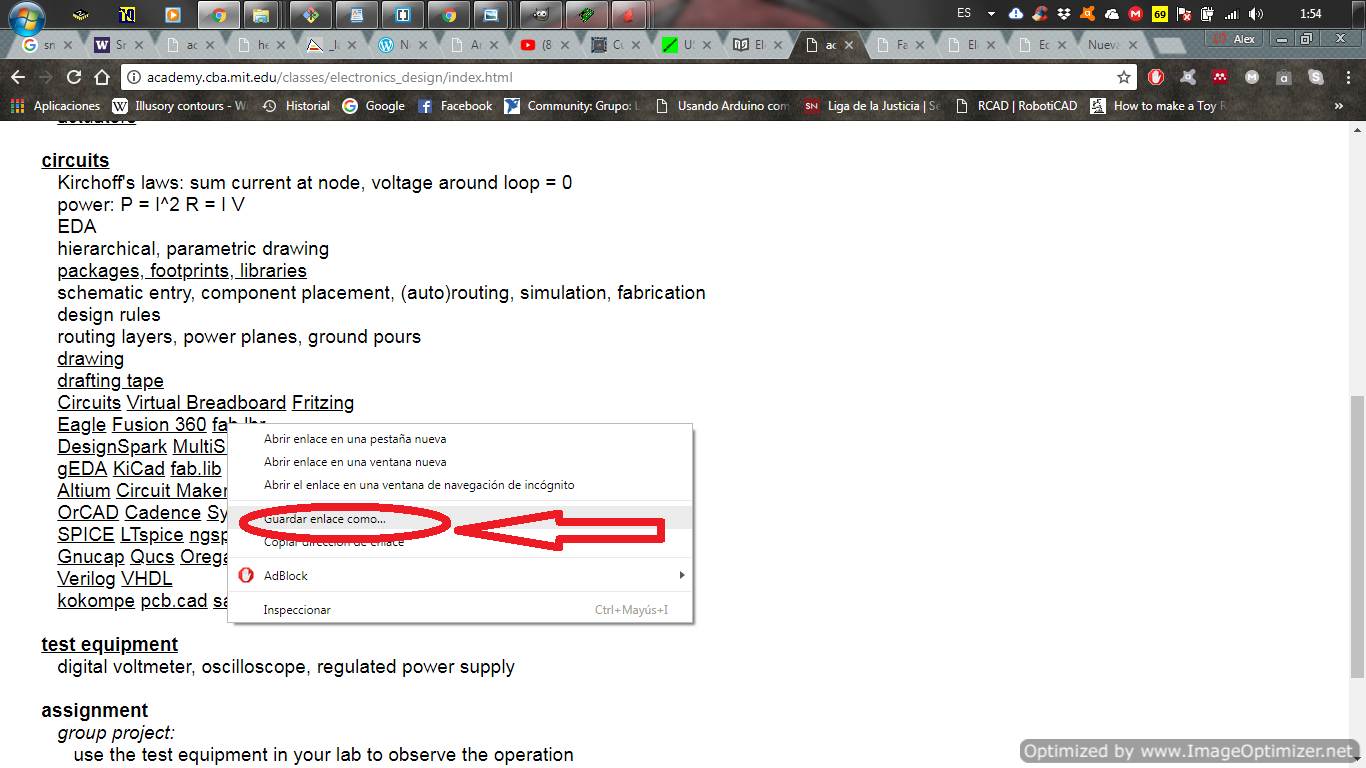Open the Eagle link
1366x768 pixels.
coord(81,425)
